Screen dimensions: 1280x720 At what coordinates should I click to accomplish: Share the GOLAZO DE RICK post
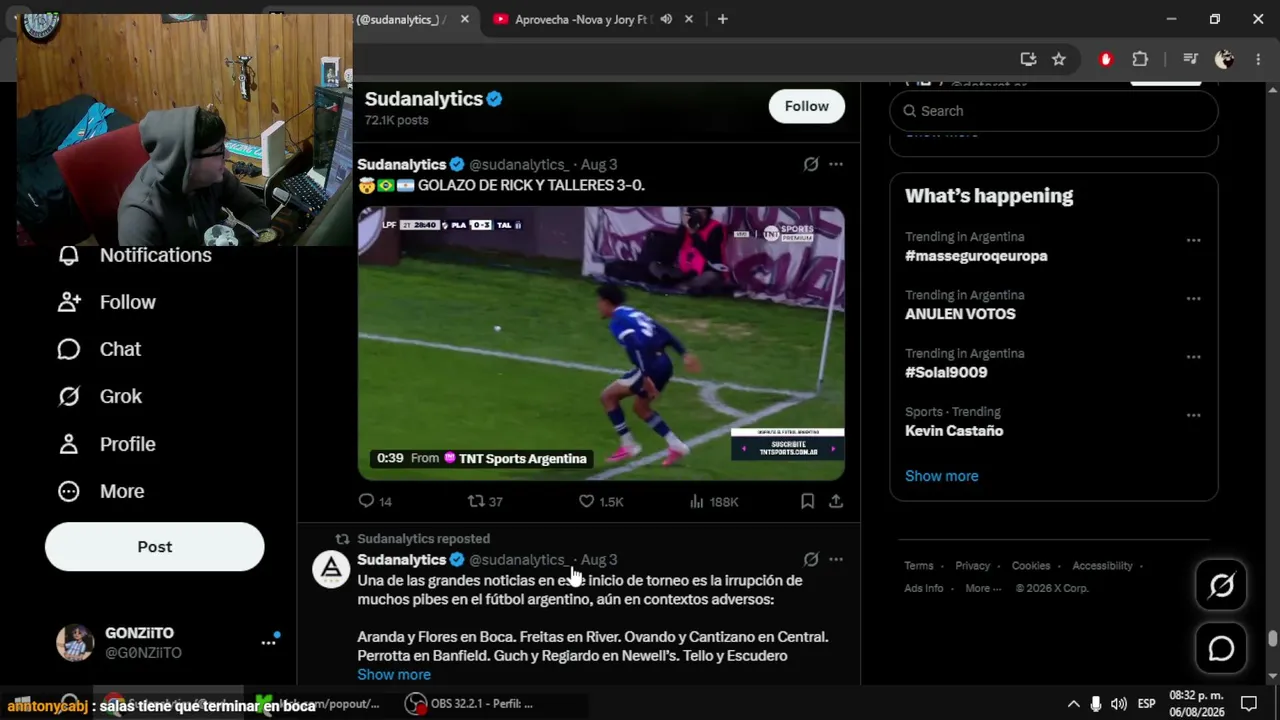[836, 501]
